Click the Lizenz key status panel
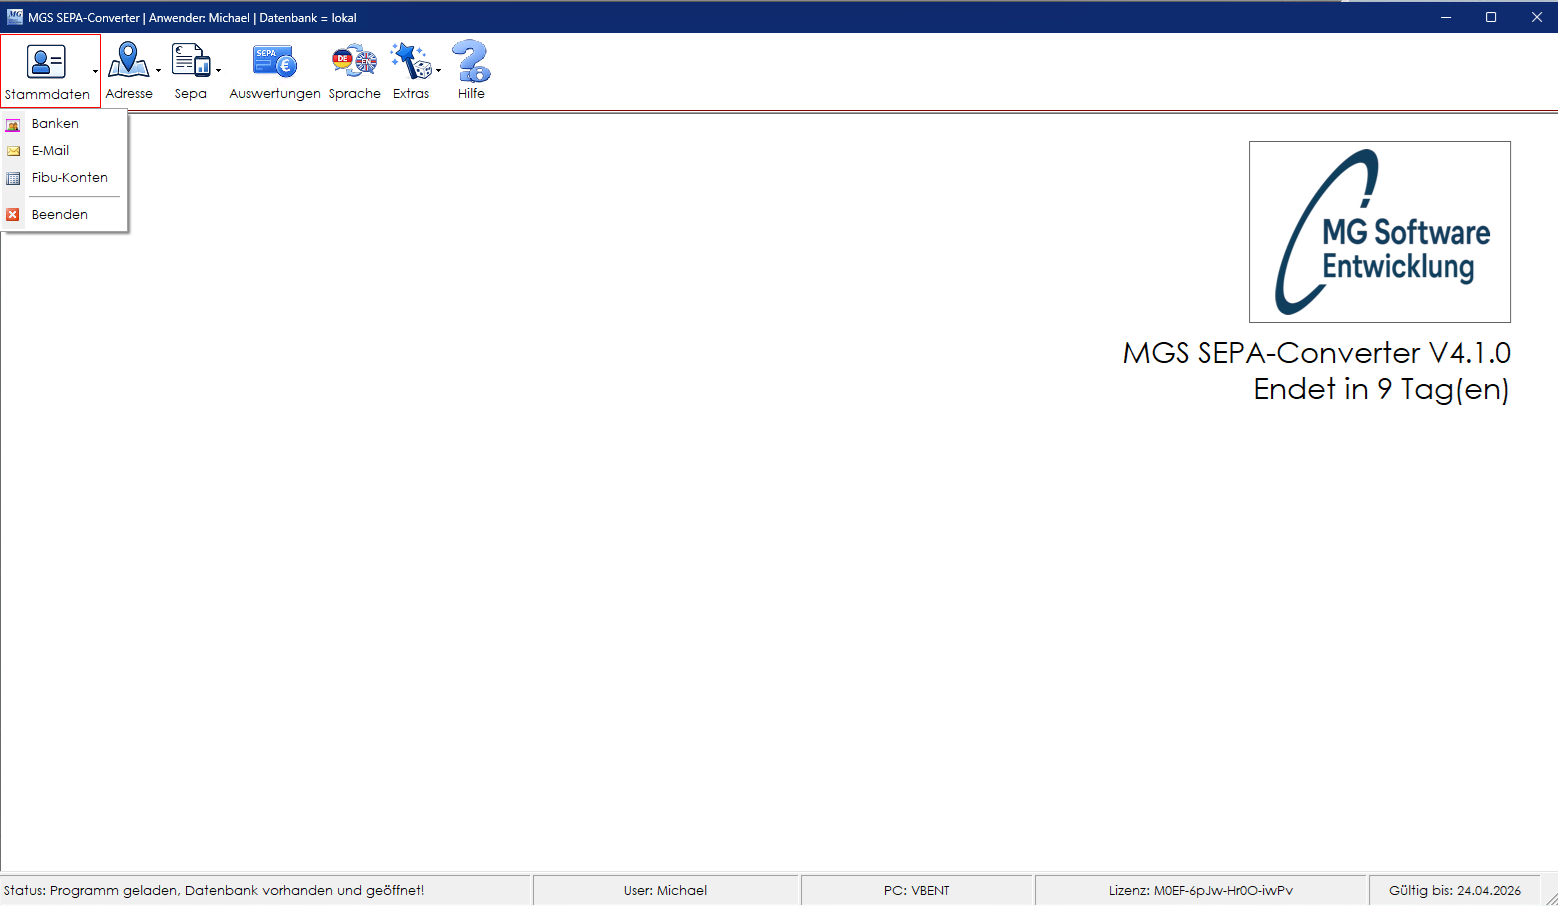 pos(1200,890)
